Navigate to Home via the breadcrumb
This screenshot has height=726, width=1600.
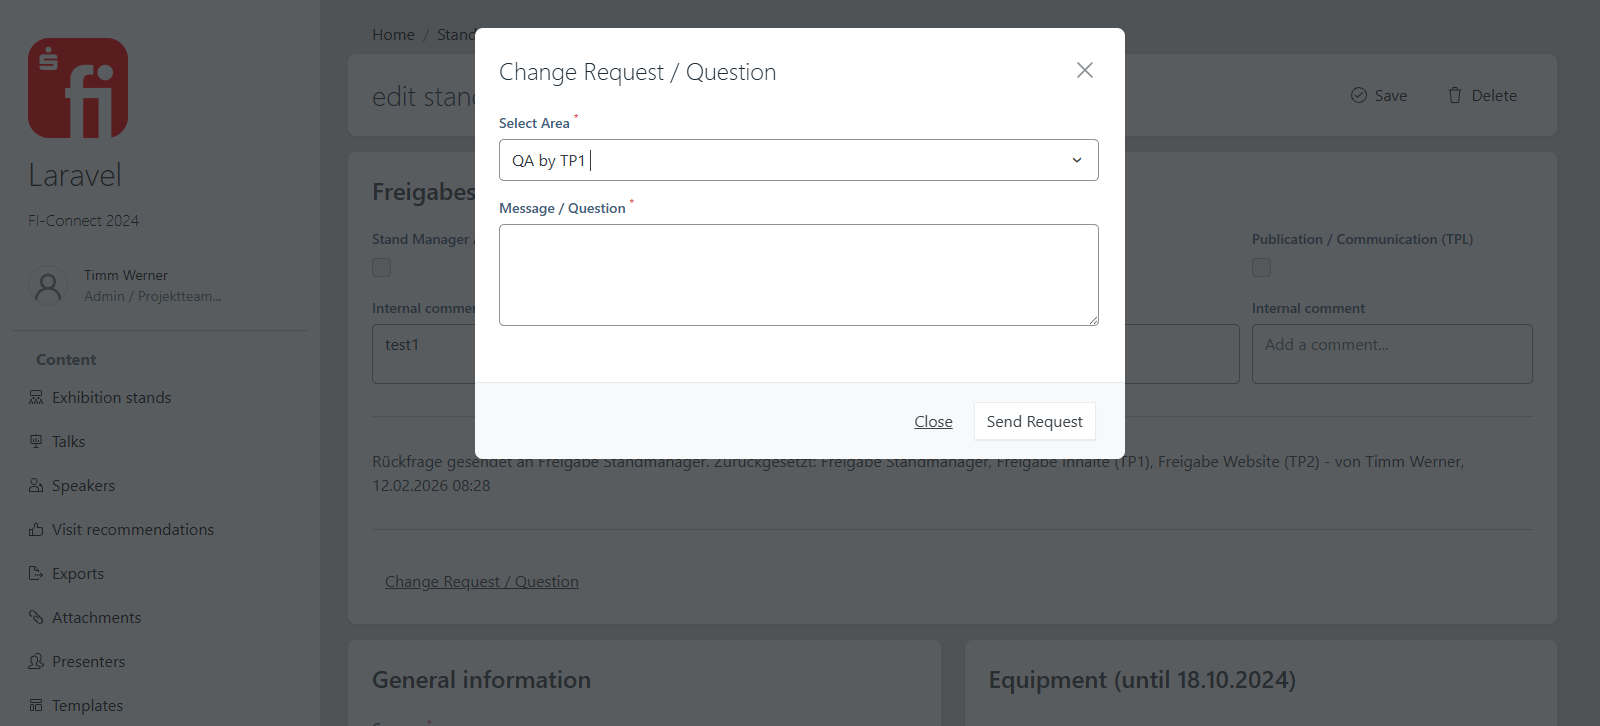coord(393,34)
